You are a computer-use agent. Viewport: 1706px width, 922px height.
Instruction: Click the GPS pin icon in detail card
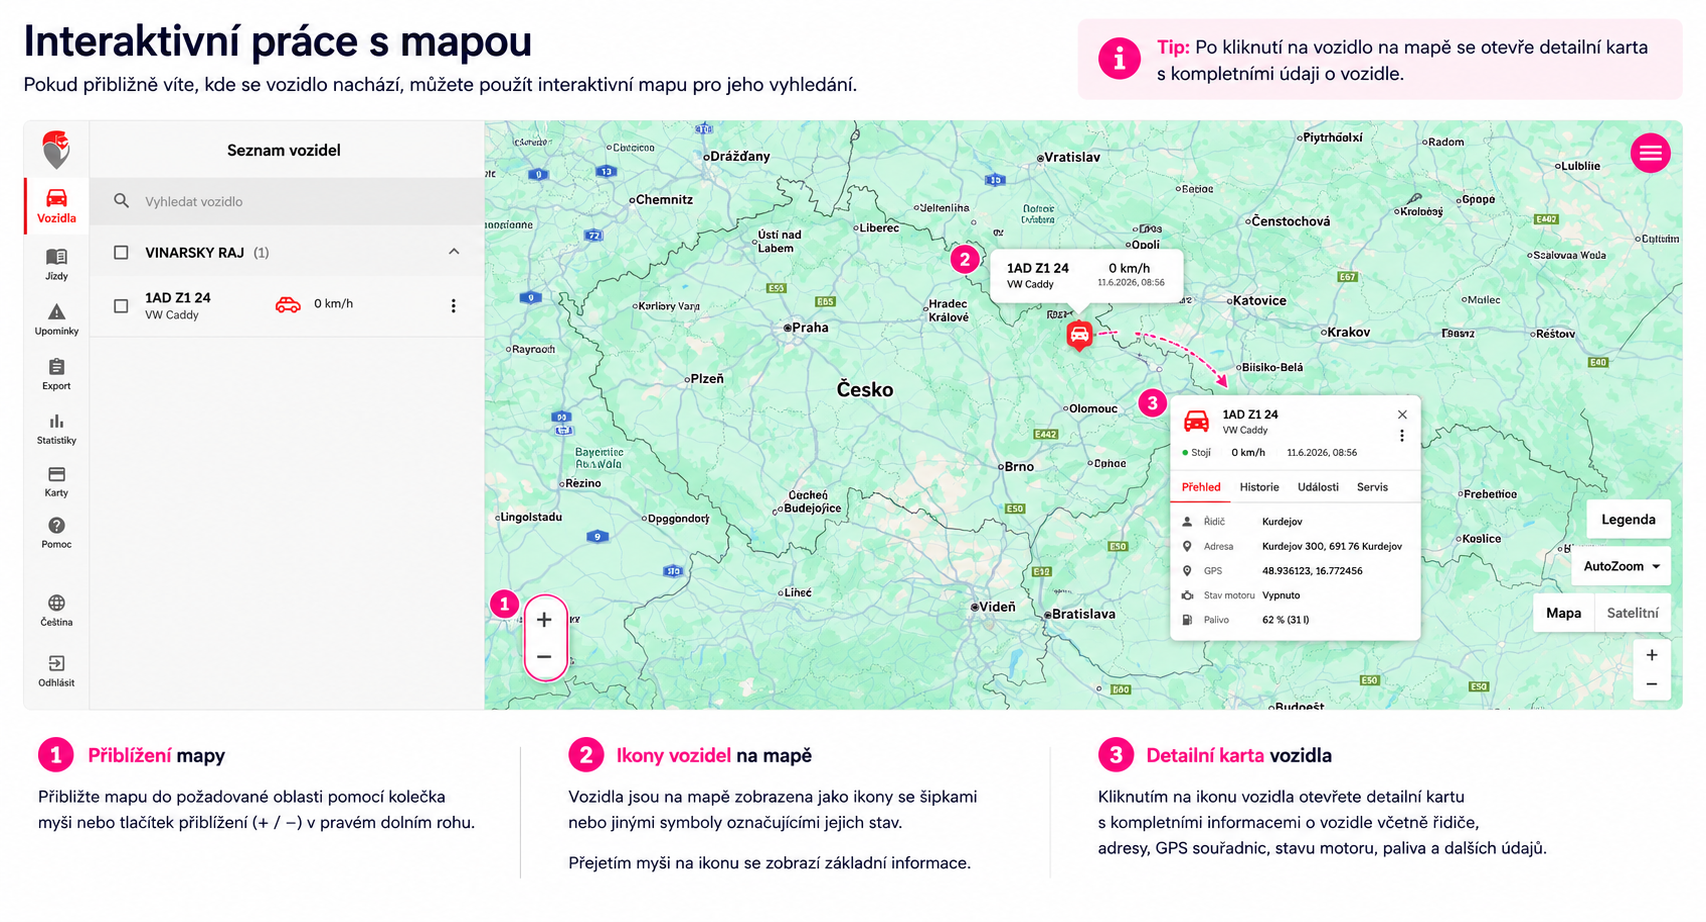point(1188,571)
